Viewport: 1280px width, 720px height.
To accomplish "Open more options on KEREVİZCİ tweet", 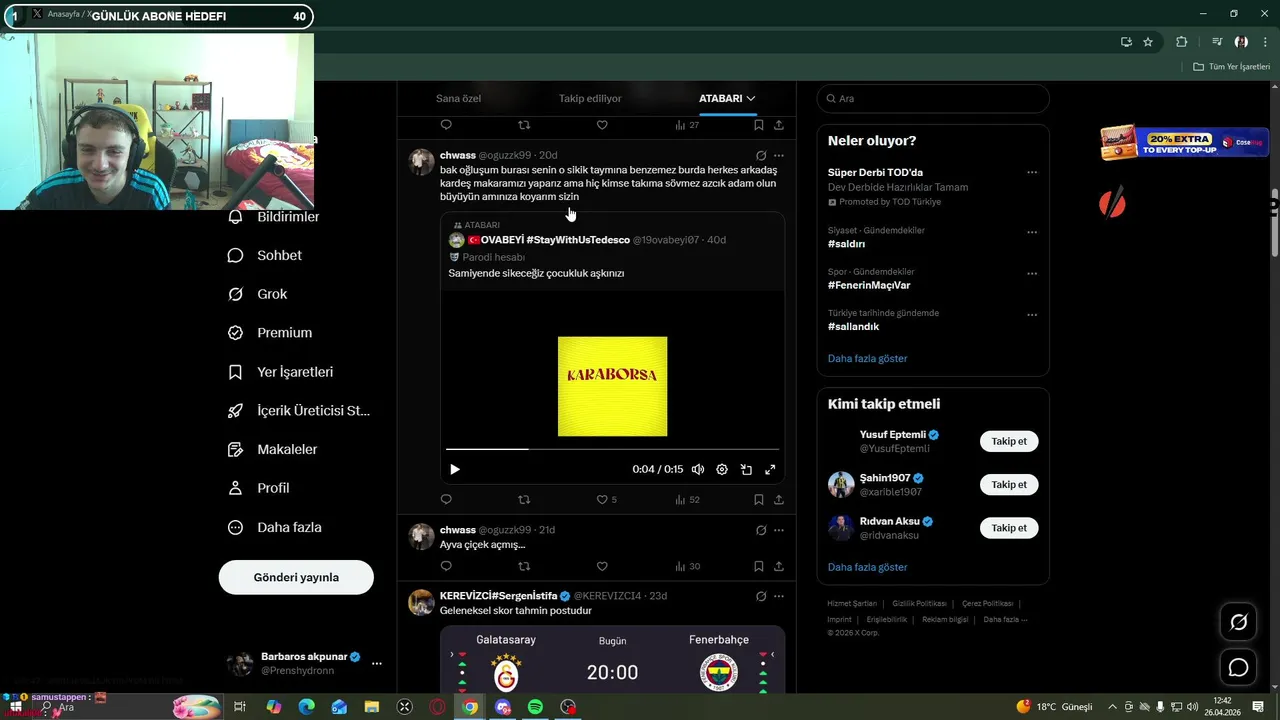I will [779, 596].
